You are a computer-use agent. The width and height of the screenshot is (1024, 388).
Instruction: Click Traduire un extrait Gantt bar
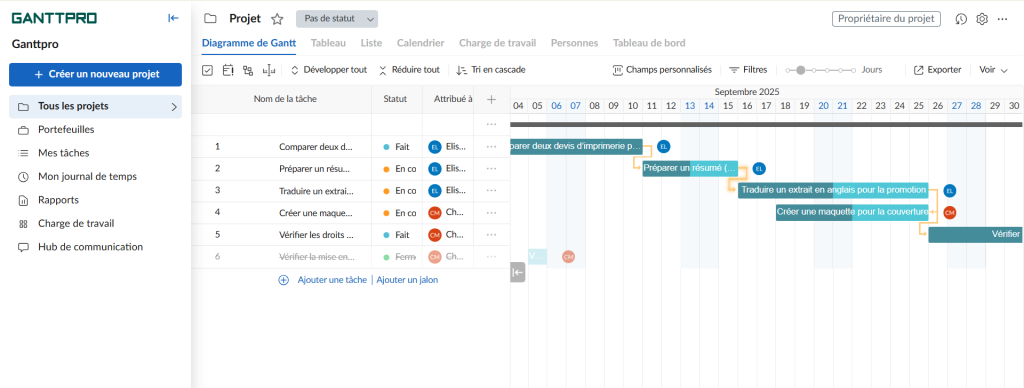pos(833,190)
